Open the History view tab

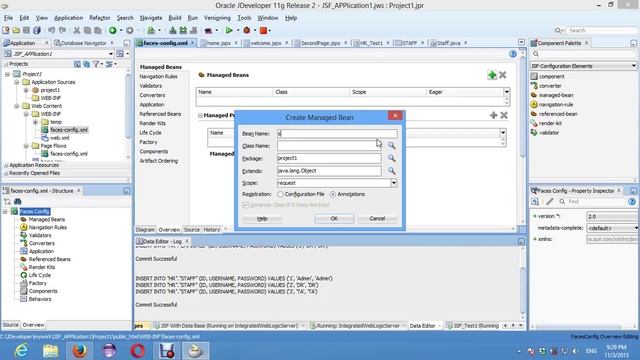(211, 230)
